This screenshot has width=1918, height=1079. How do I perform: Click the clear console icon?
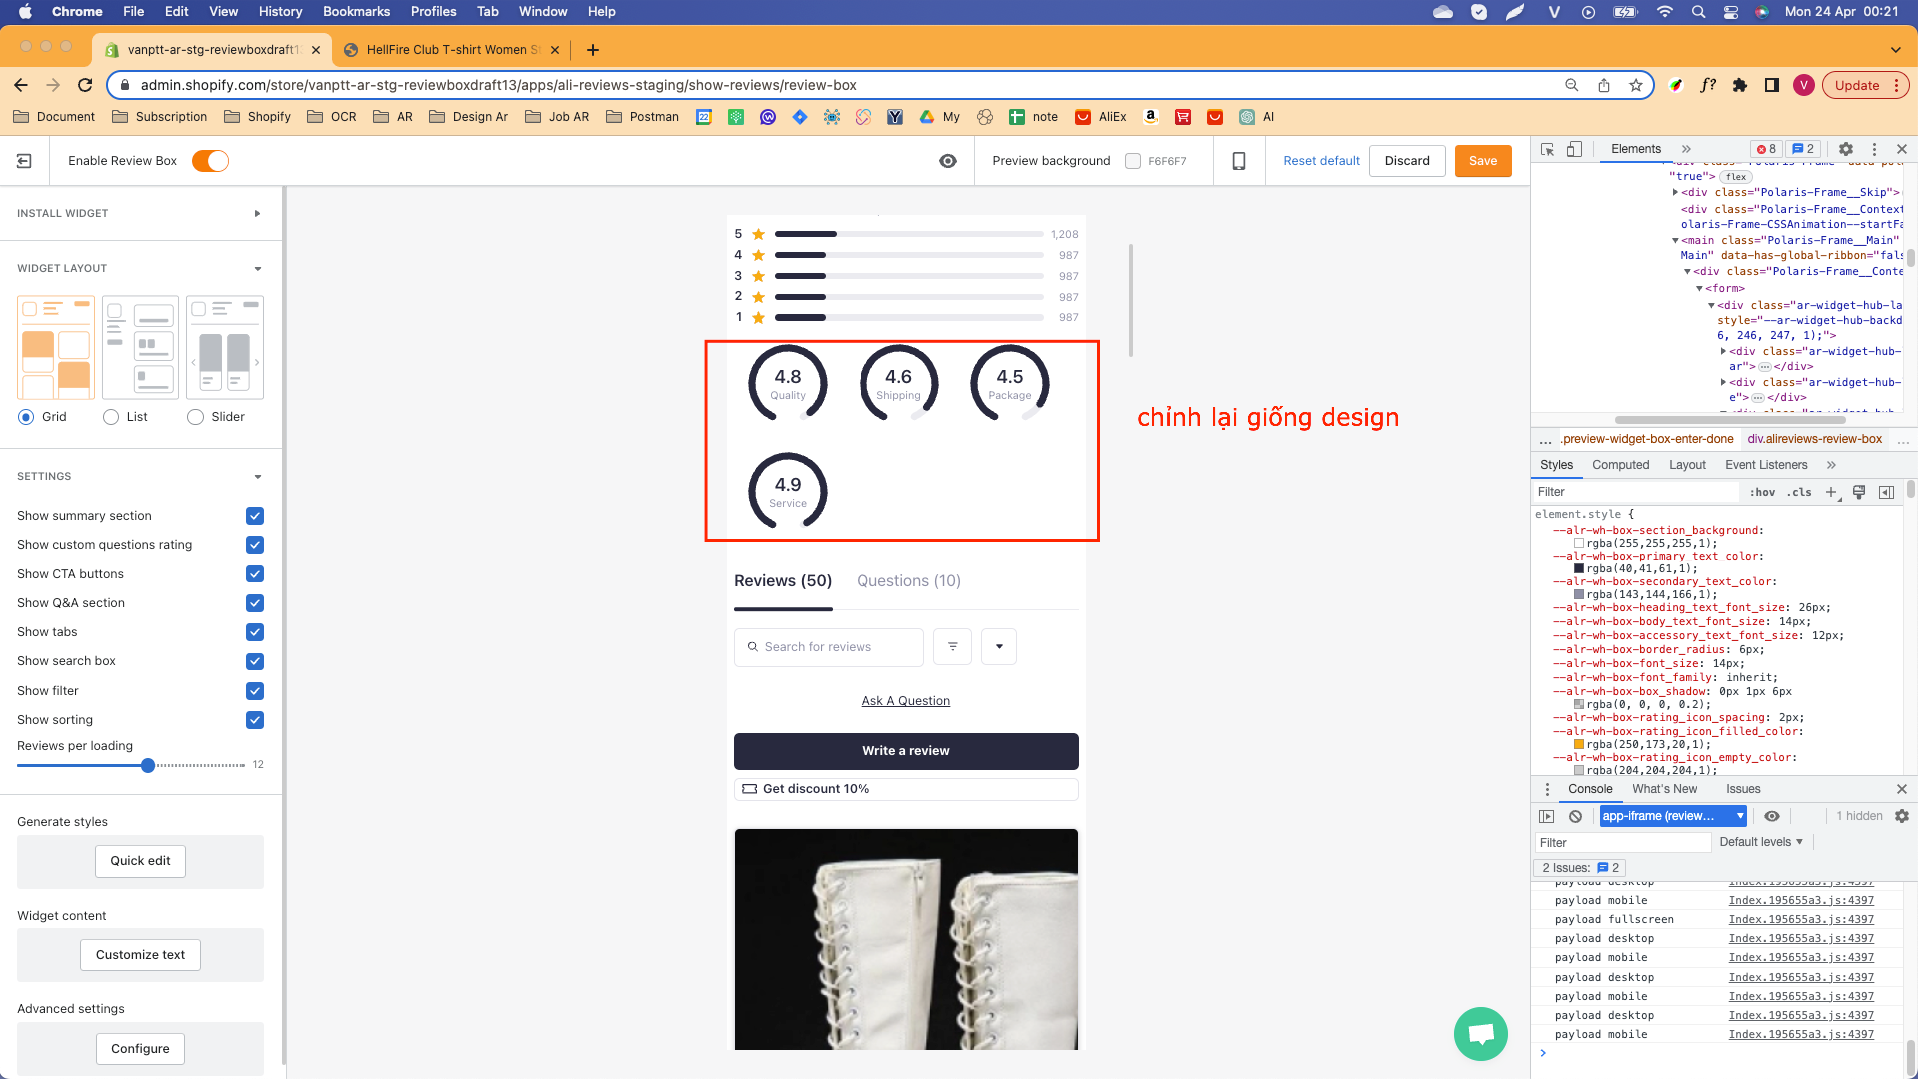(1575, 816)
